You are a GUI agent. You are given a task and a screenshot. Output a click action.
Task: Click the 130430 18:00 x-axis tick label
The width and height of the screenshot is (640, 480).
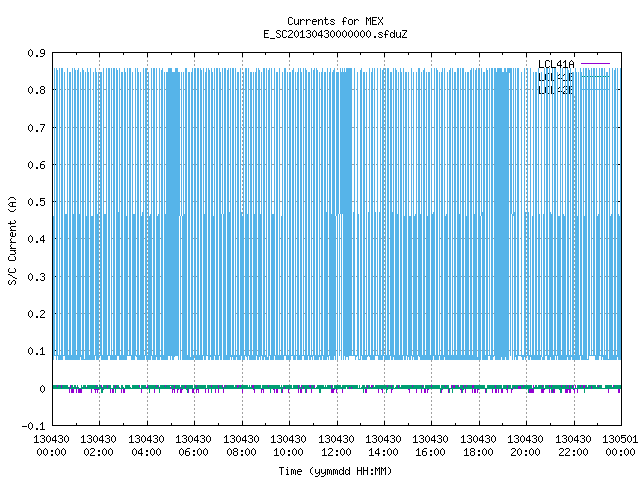(478, 446)
